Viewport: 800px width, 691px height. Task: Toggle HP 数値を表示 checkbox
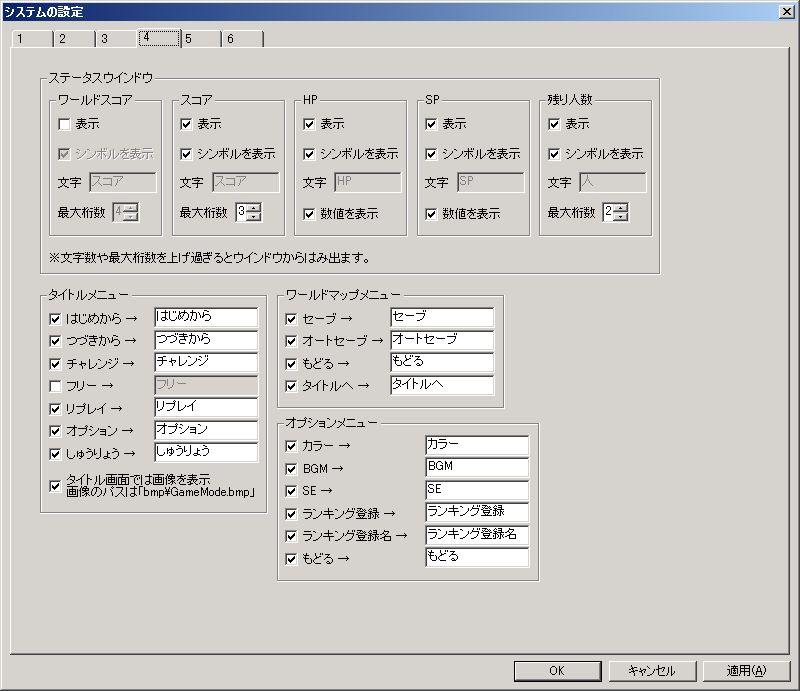click(309, 214)
